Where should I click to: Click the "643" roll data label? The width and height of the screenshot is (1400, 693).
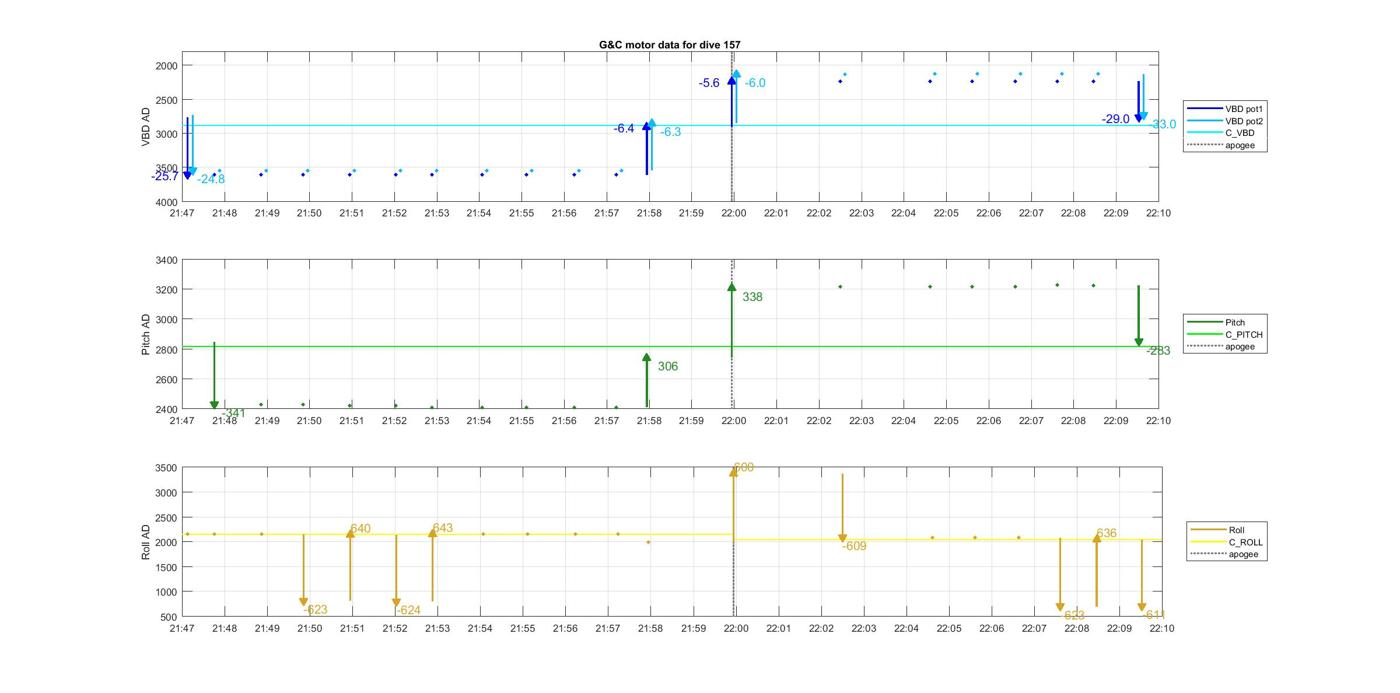(x=442, y=528)
